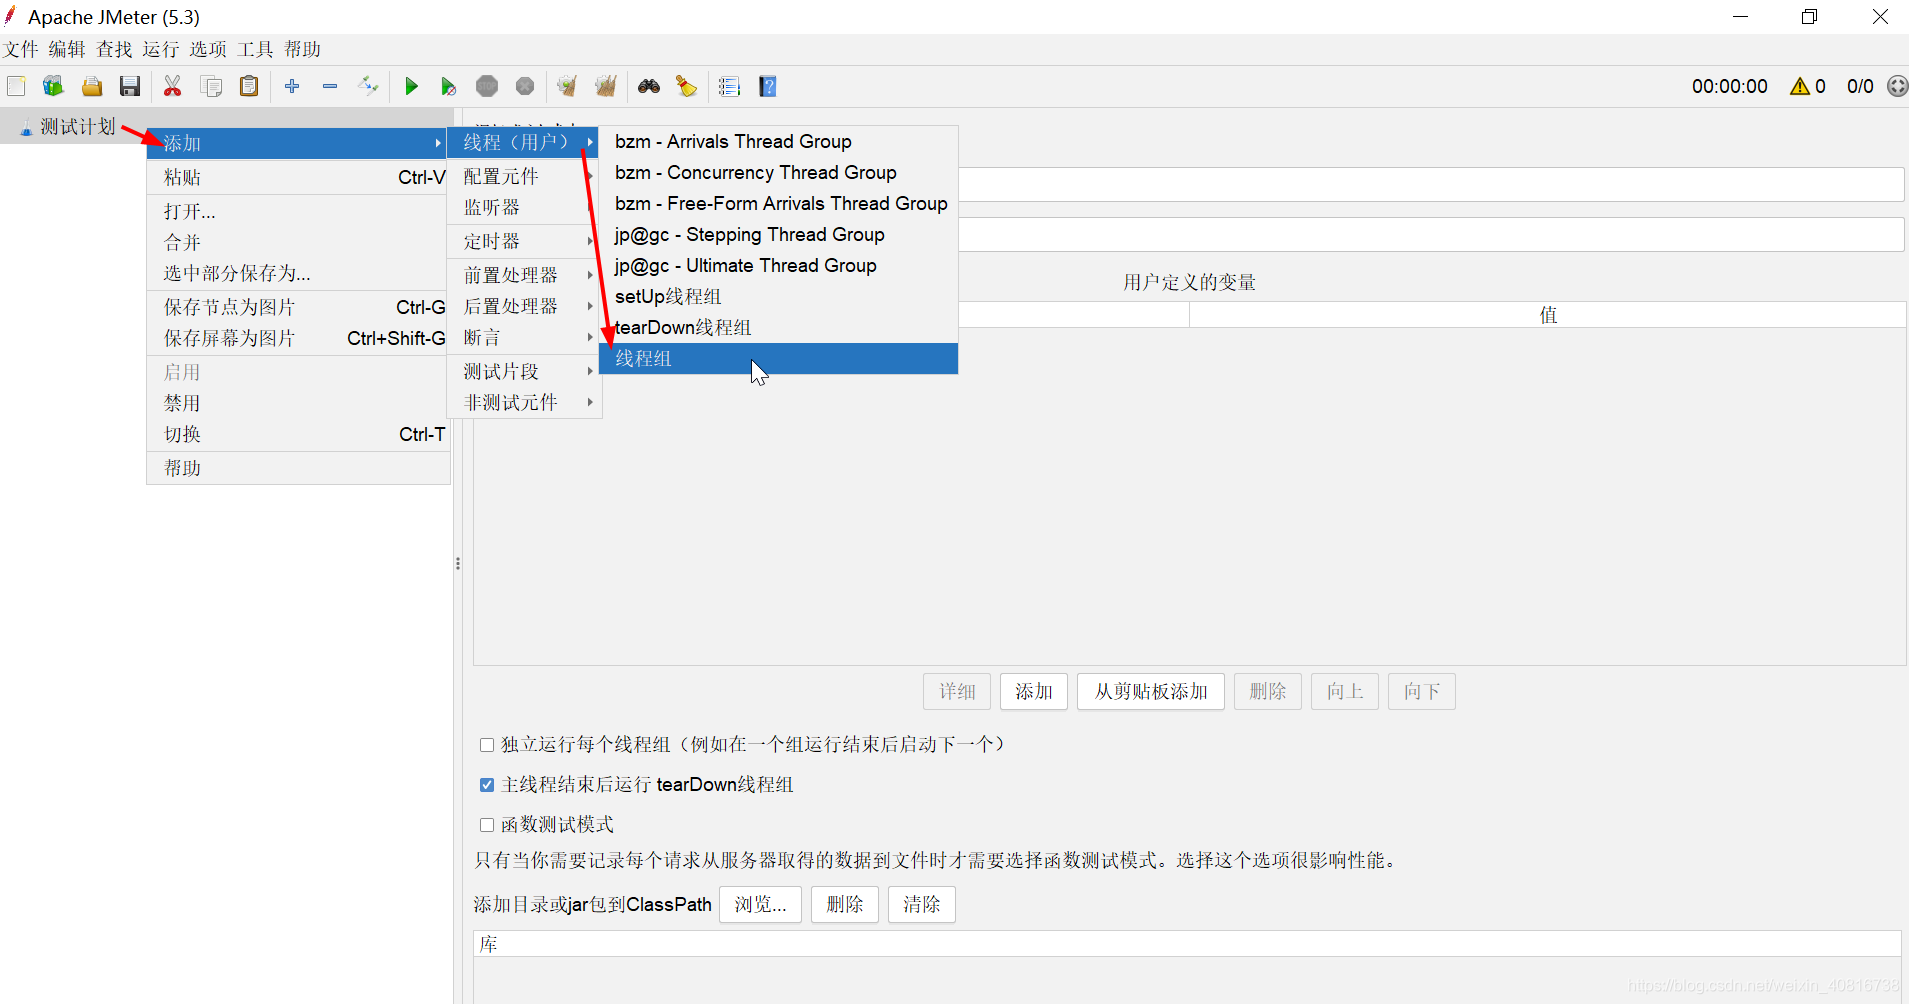Open the 文件 menu
Screen dimensions: 1909x1004
pos(20,49)
